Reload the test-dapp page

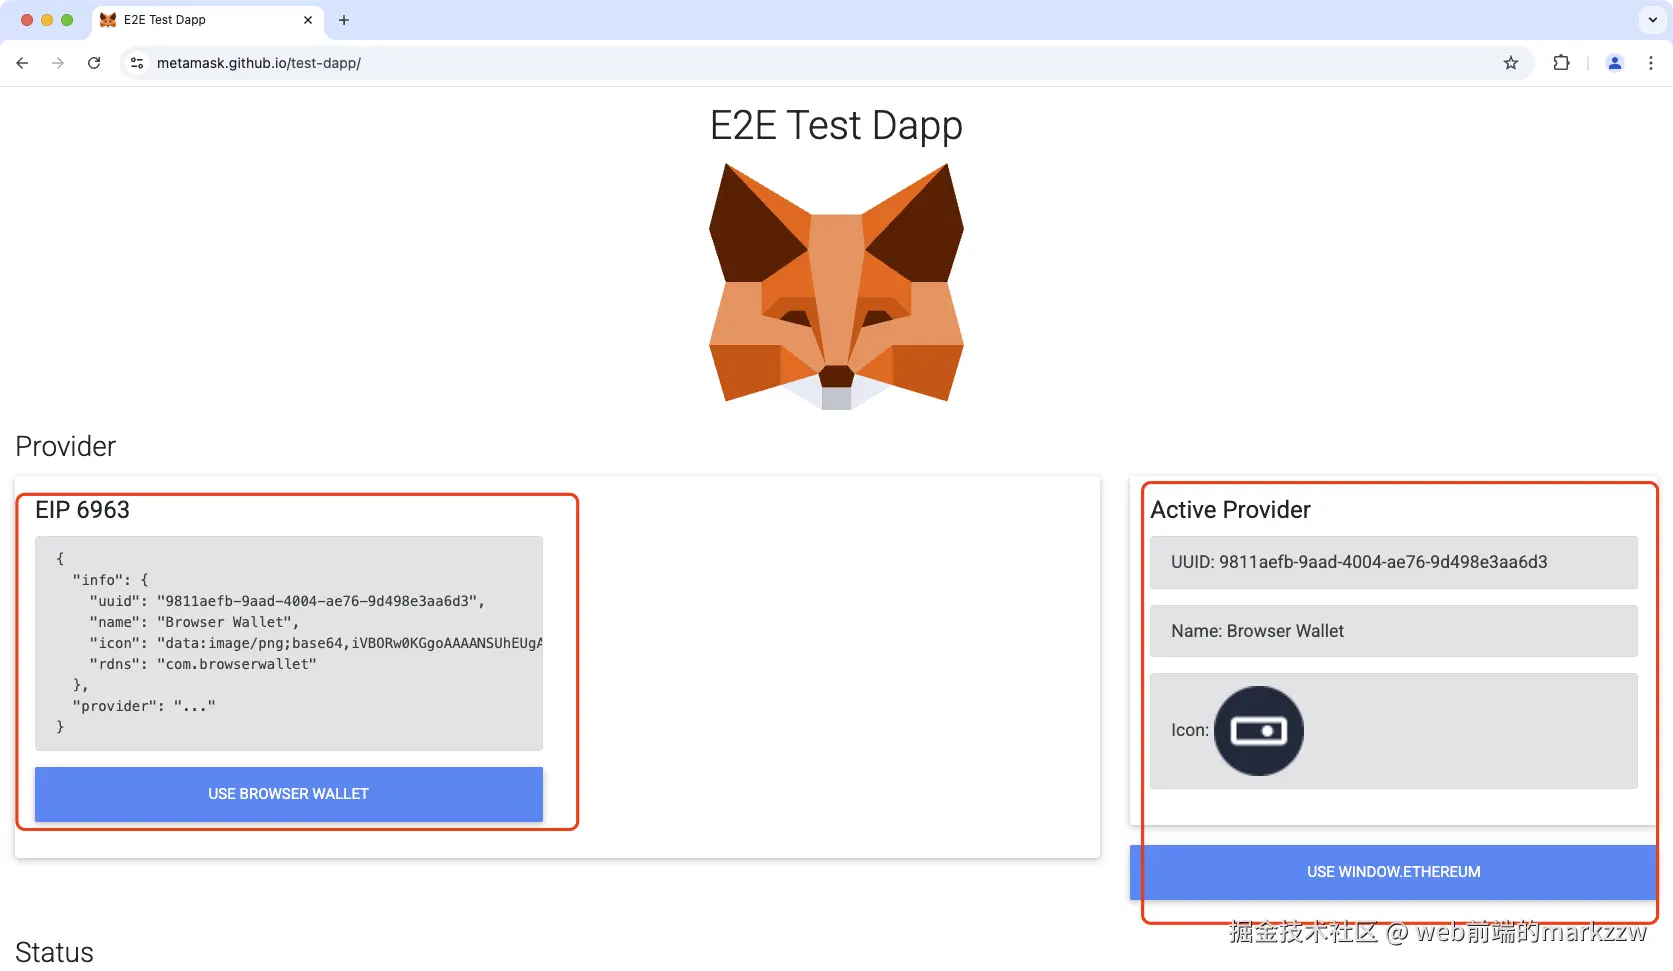[x=94, y=63]
